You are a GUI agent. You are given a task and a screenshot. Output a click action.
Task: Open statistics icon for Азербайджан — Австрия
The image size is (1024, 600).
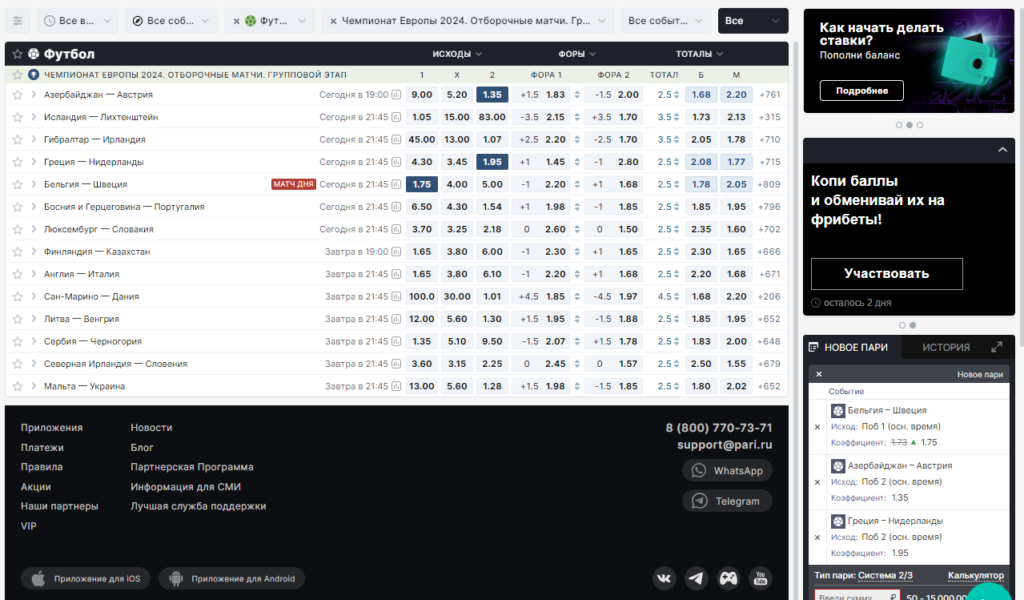tap(396, 95)
